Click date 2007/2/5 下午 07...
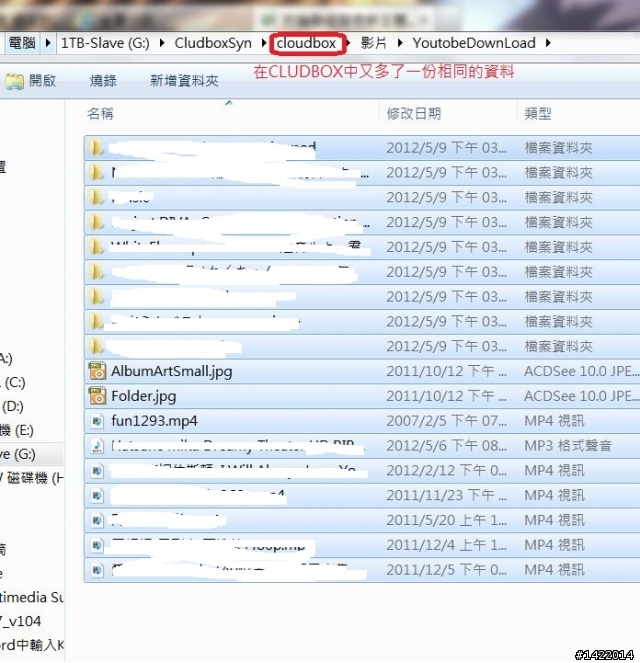The height and width of the screenshot is (663, 640). [446, 421]
